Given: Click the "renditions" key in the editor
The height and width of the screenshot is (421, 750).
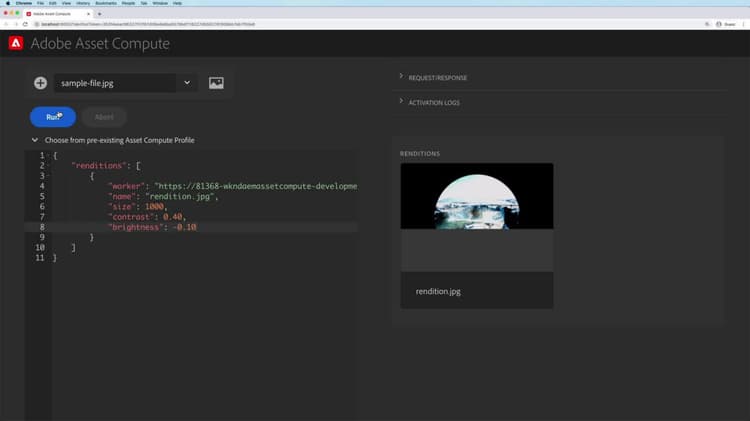Looking at the screenshot, I should coord(99,166).
